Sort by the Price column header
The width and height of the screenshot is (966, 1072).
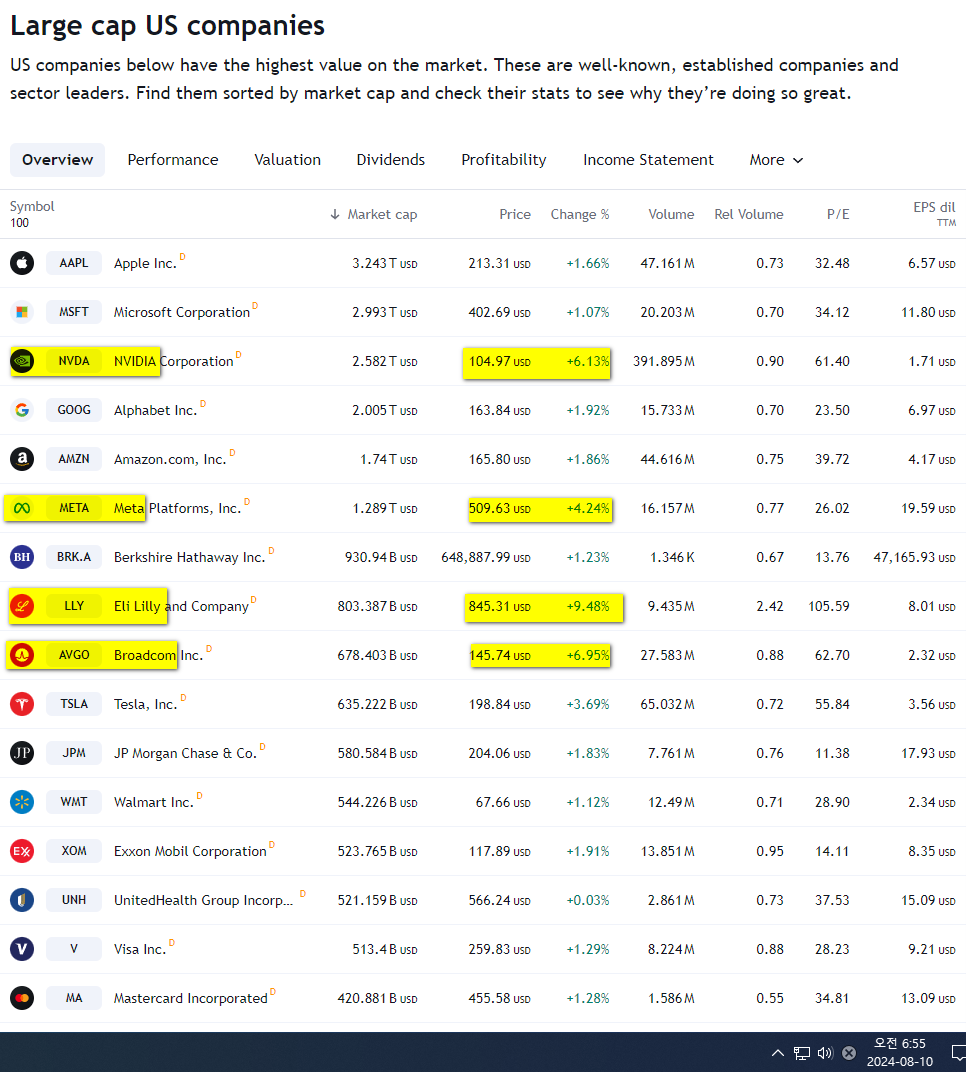(x=515, y=215)
